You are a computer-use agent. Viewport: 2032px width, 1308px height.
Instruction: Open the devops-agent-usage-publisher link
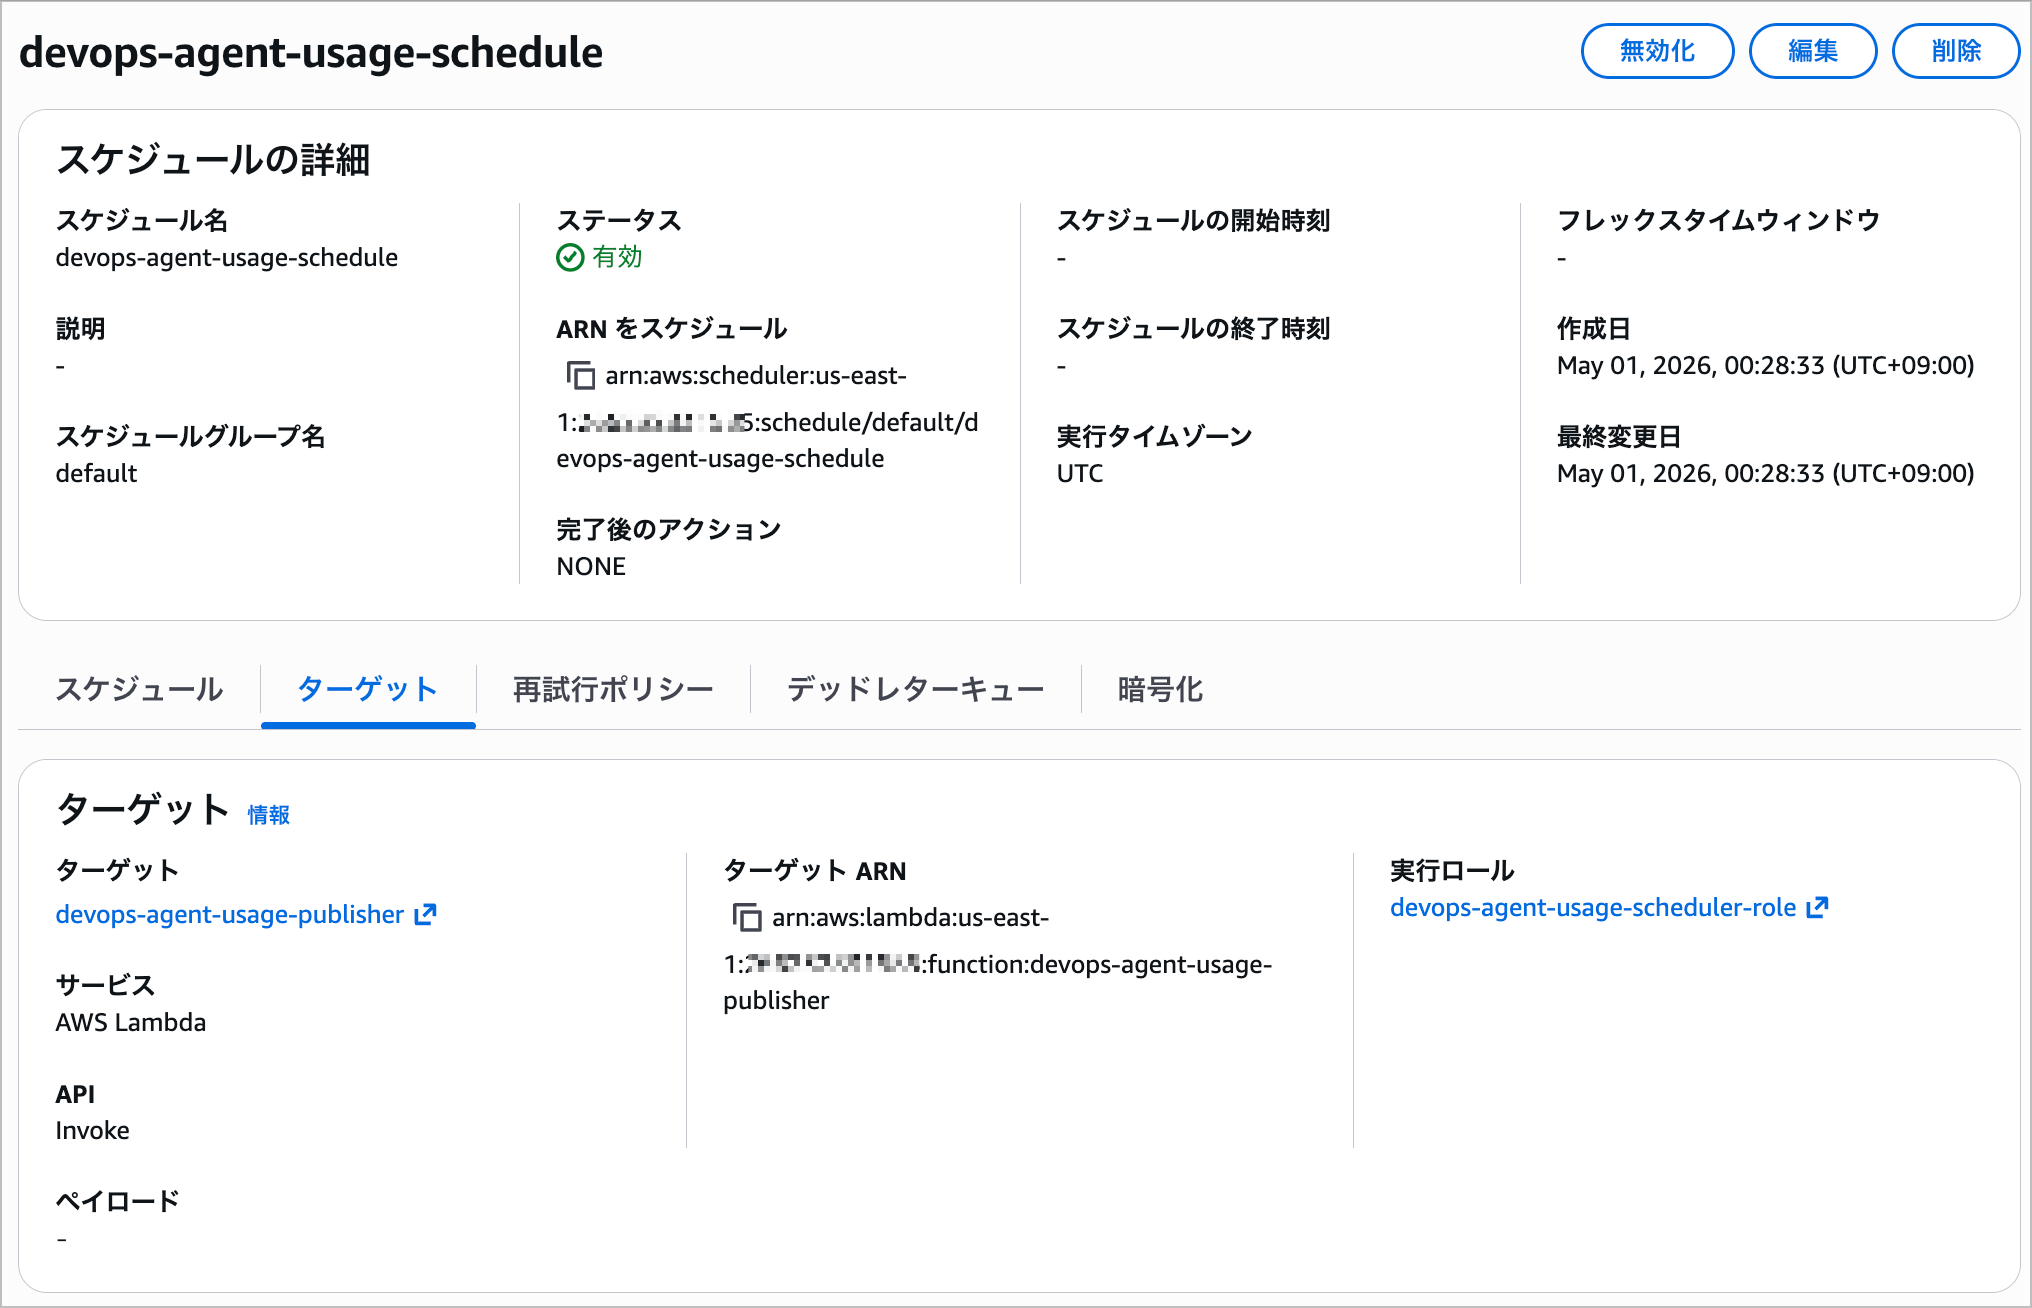[230, 914]
